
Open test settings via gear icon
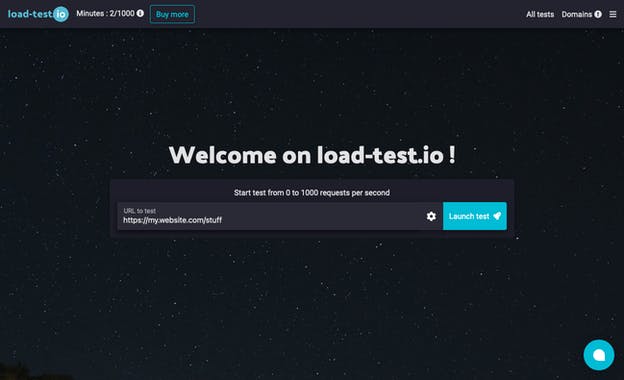tap(431, 216)
